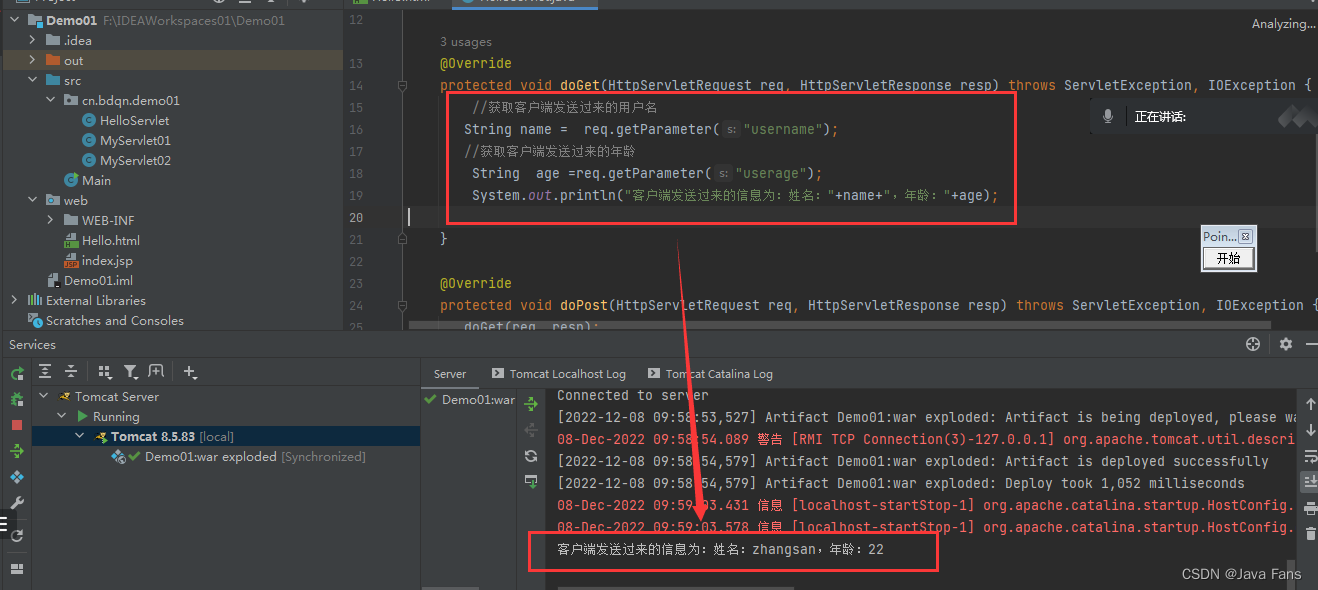Toggle fold marker at doGet method line
This screenshot has width=1318, height=590.
402,86
